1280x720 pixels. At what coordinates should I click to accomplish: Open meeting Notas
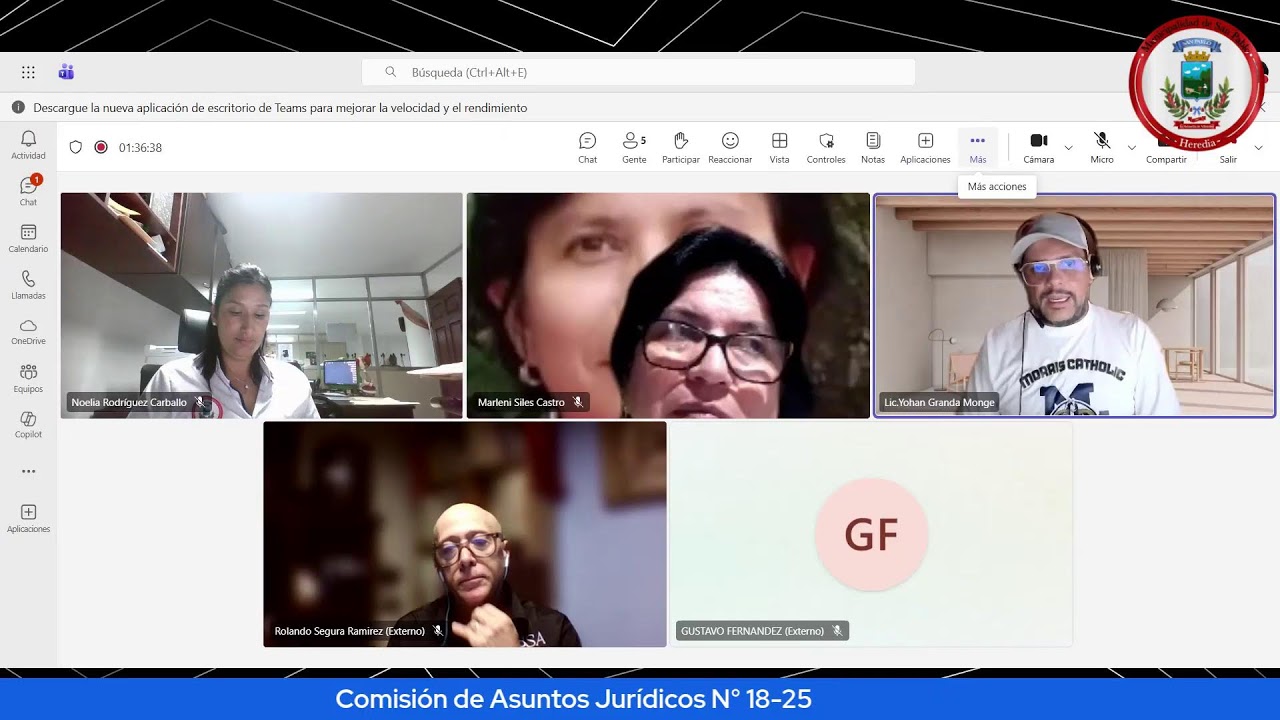tap(873, 148)
